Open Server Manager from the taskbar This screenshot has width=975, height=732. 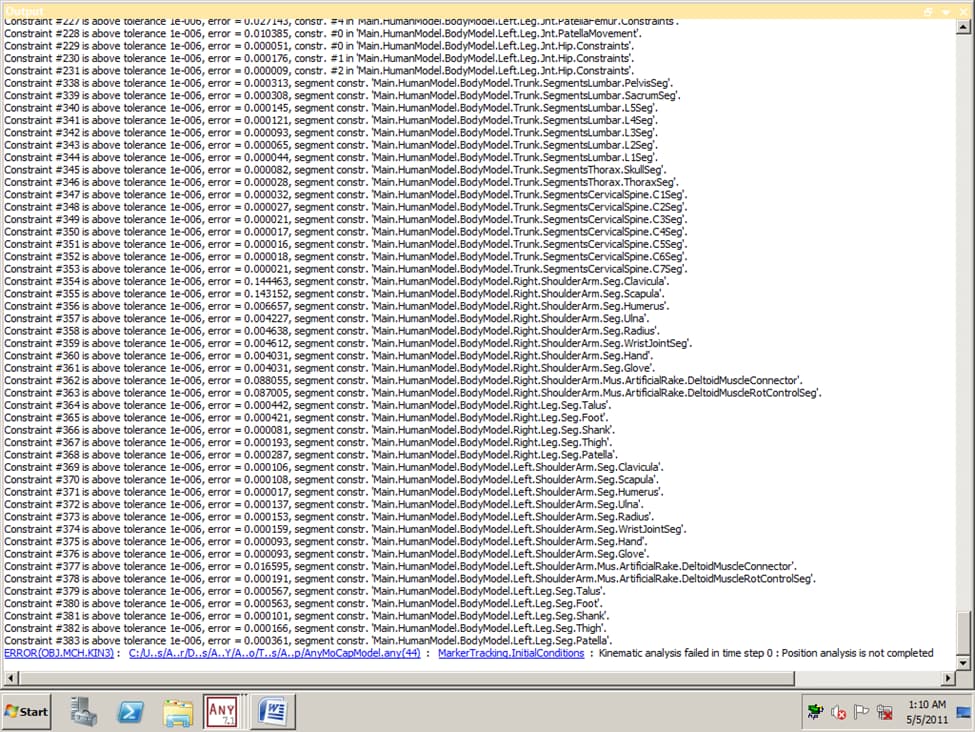(86, 711)
